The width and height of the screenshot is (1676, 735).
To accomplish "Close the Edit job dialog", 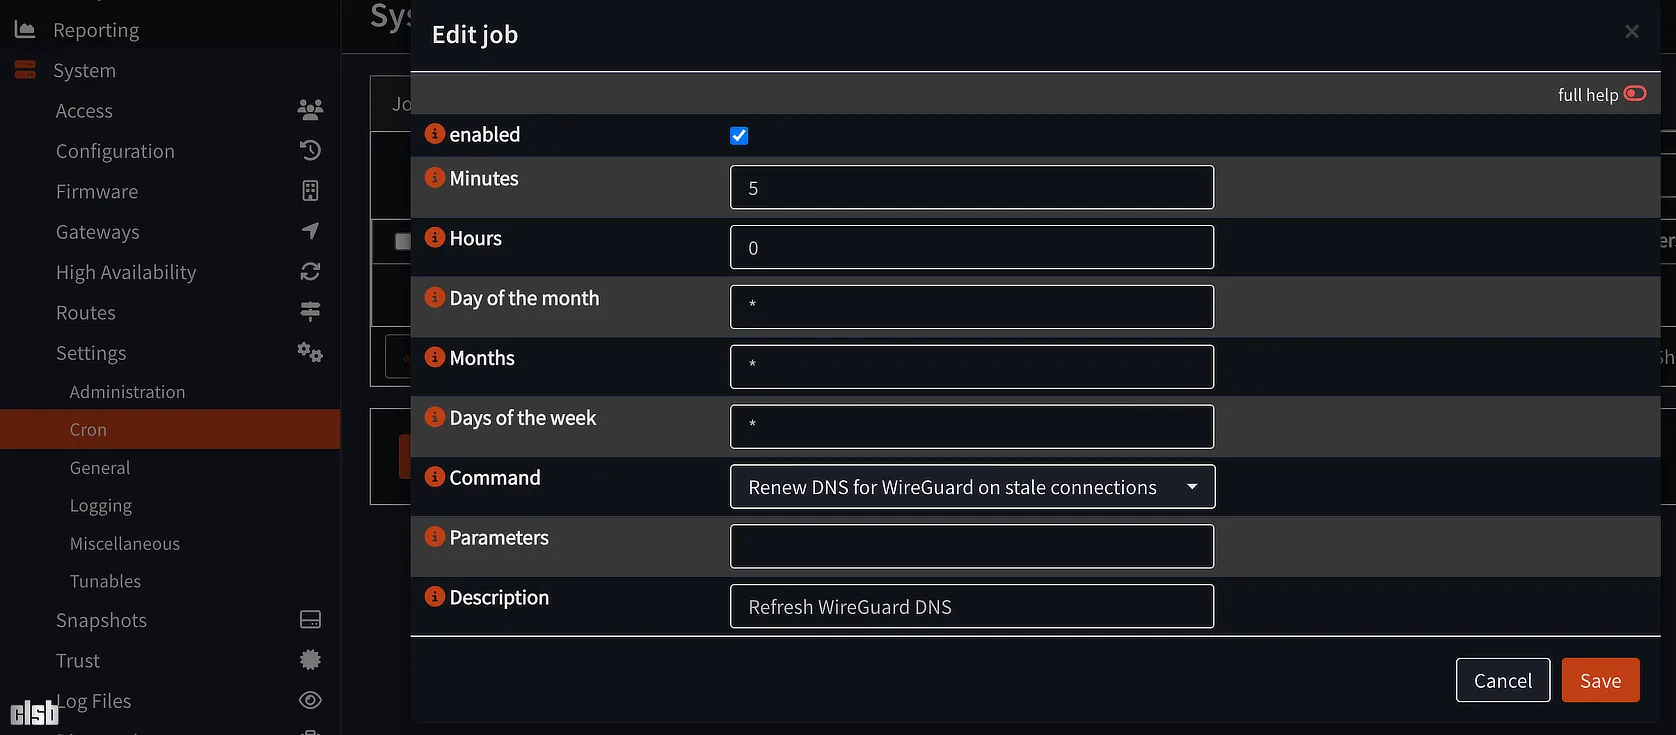I will (1632, 32).
